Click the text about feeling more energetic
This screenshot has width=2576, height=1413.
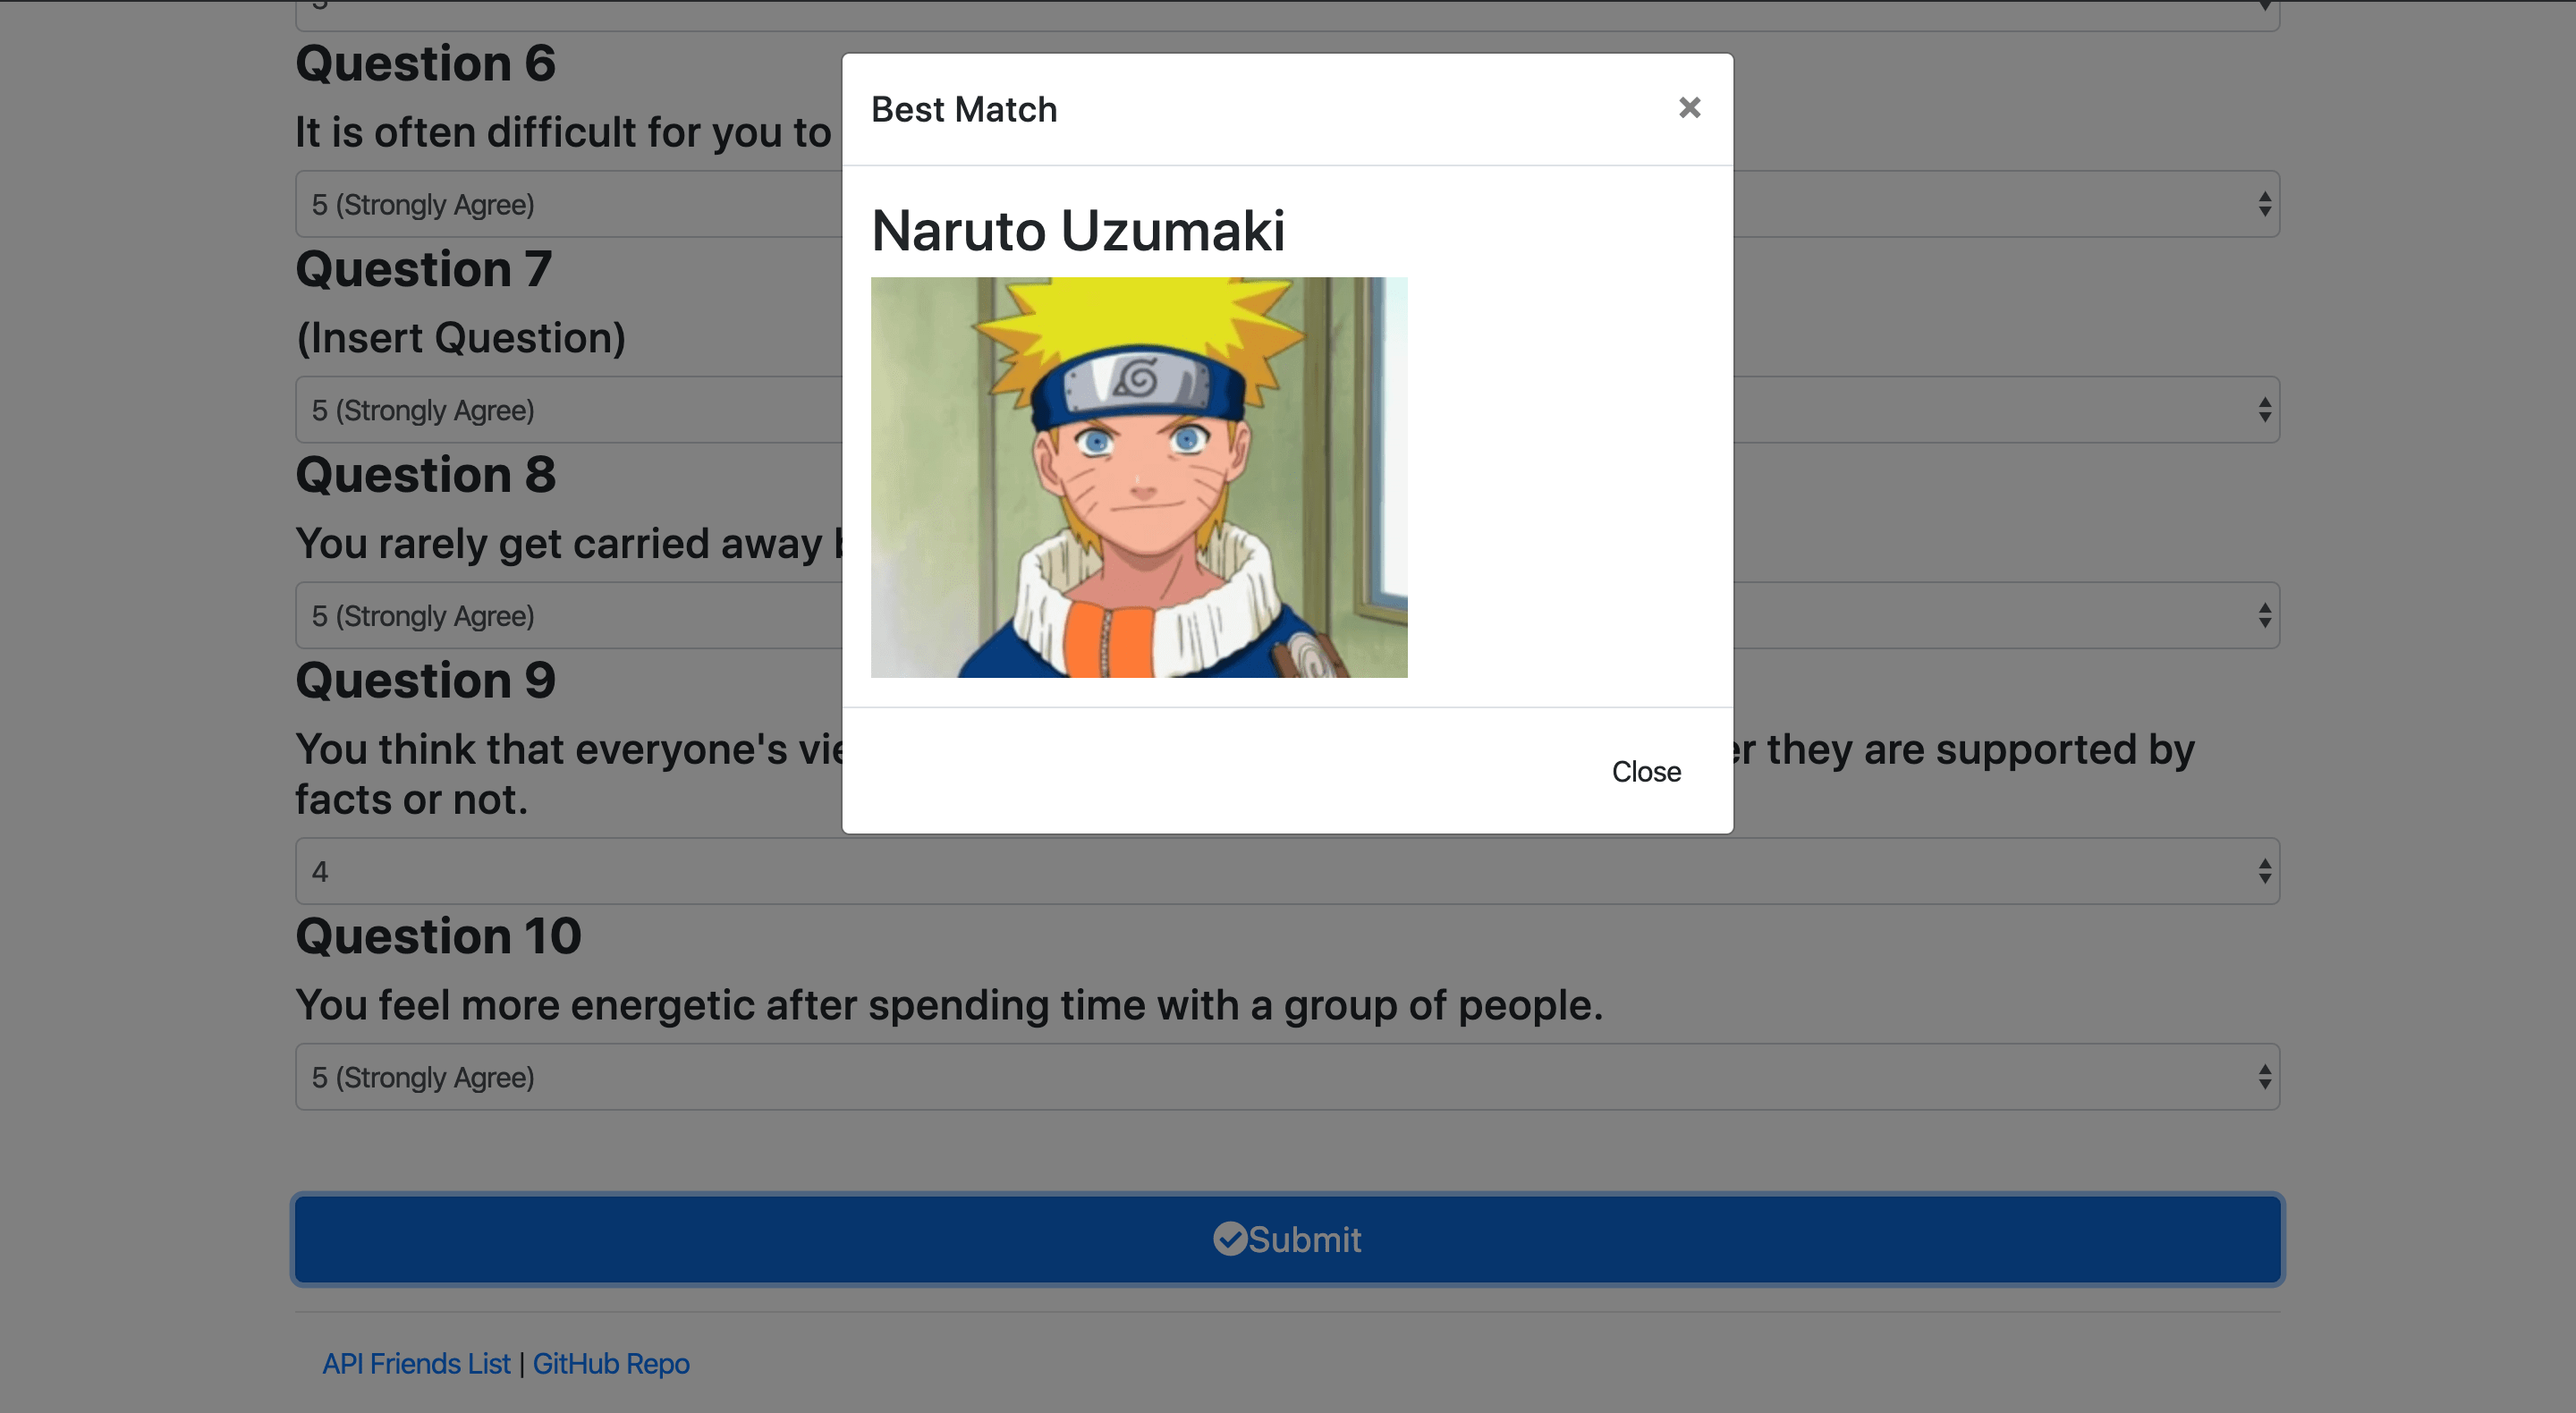[949, 1005]
